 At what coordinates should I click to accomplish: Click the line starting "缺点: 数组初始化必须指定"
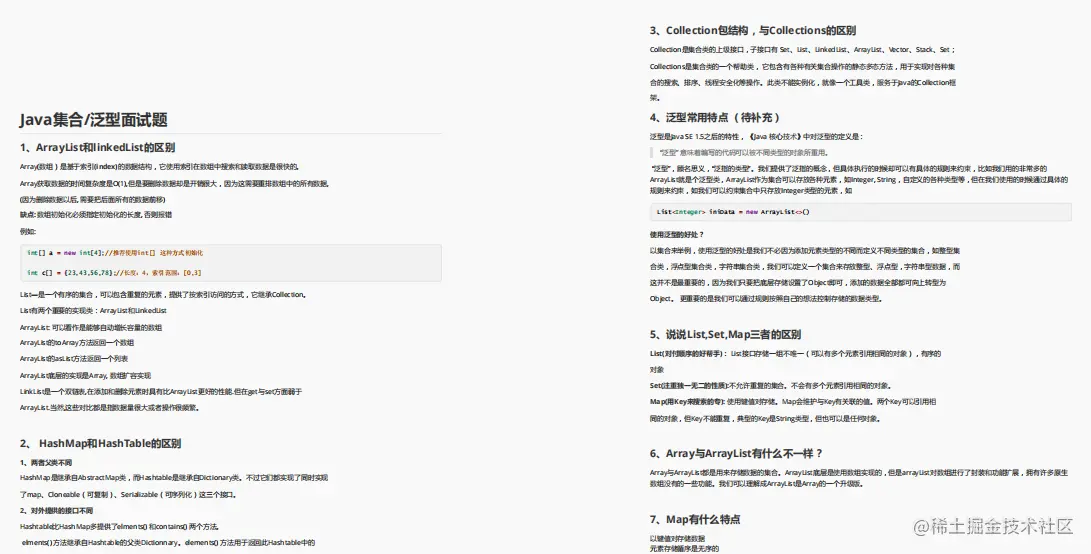[x=96, y=215]
